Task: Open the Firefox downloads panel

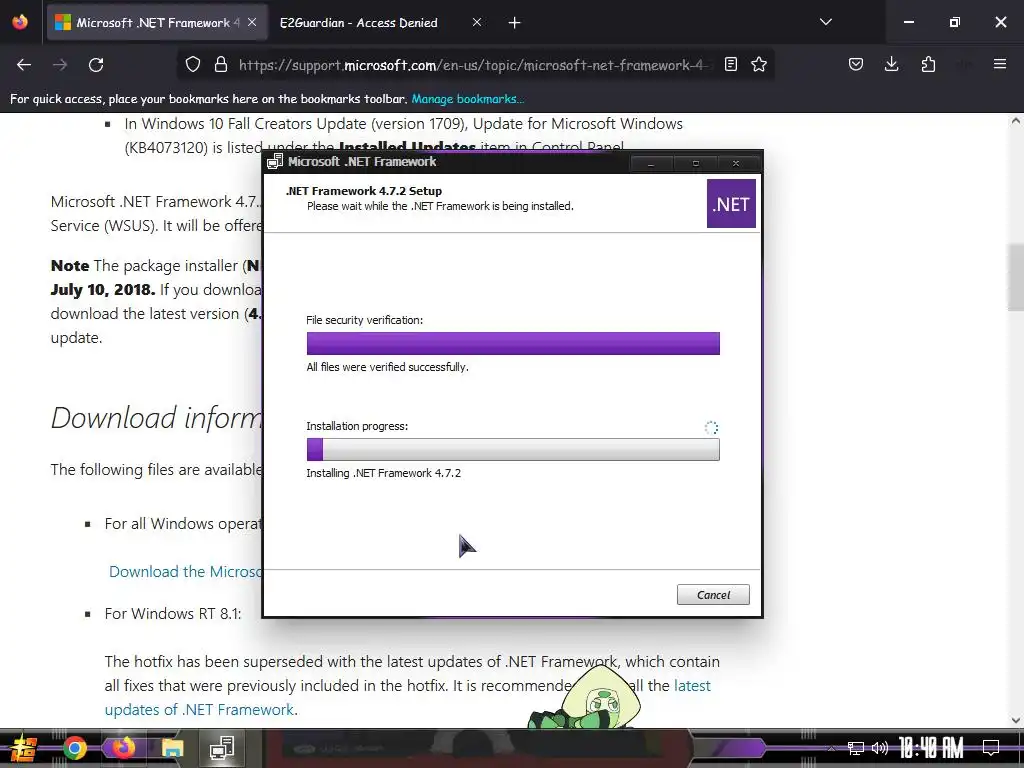Action: tap(891, 65)
